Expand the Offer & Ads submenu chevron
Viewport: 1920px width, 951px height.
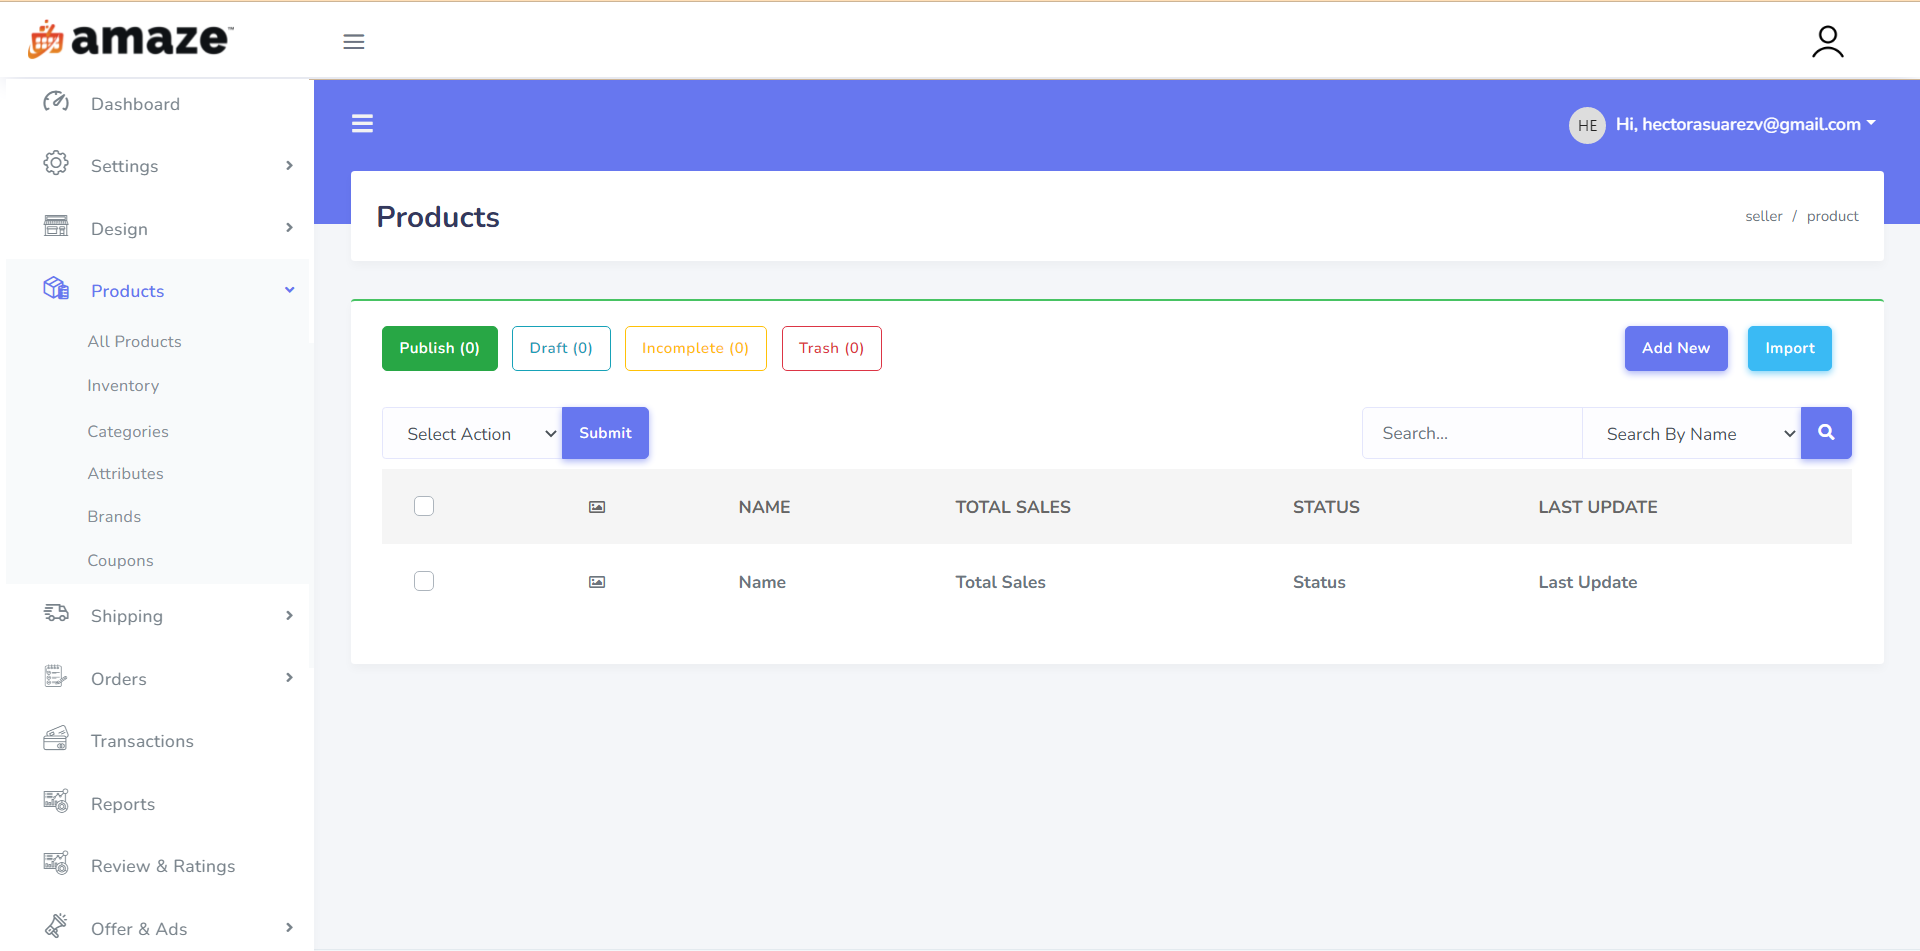pos(290,928)
